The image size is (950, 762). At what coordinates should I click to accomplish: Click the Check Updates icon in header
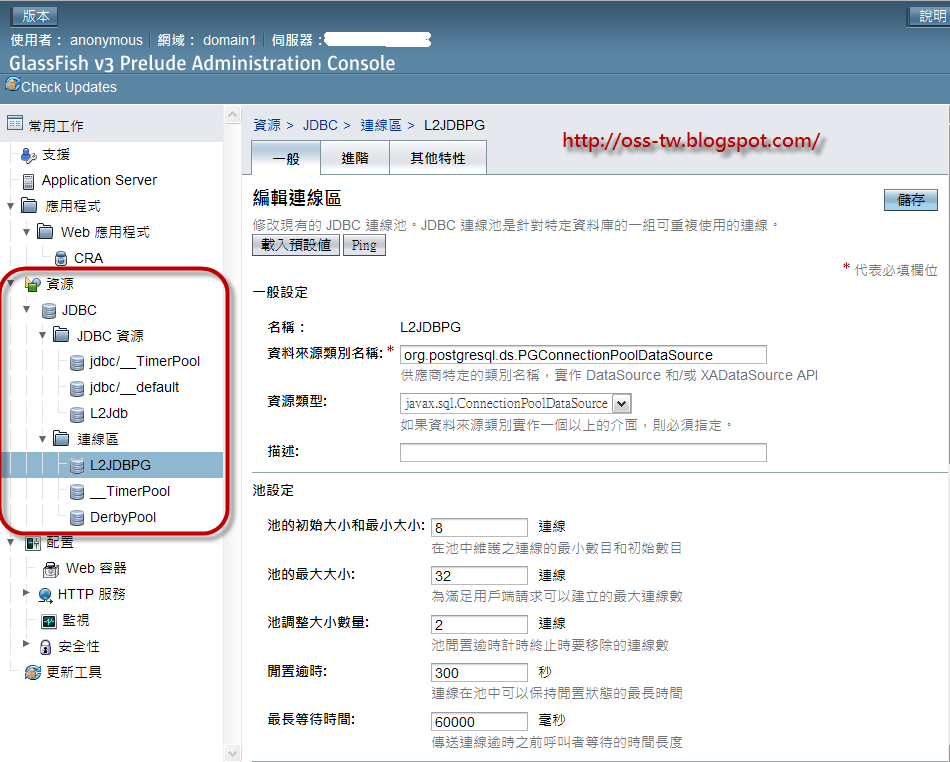coord(13,84)
